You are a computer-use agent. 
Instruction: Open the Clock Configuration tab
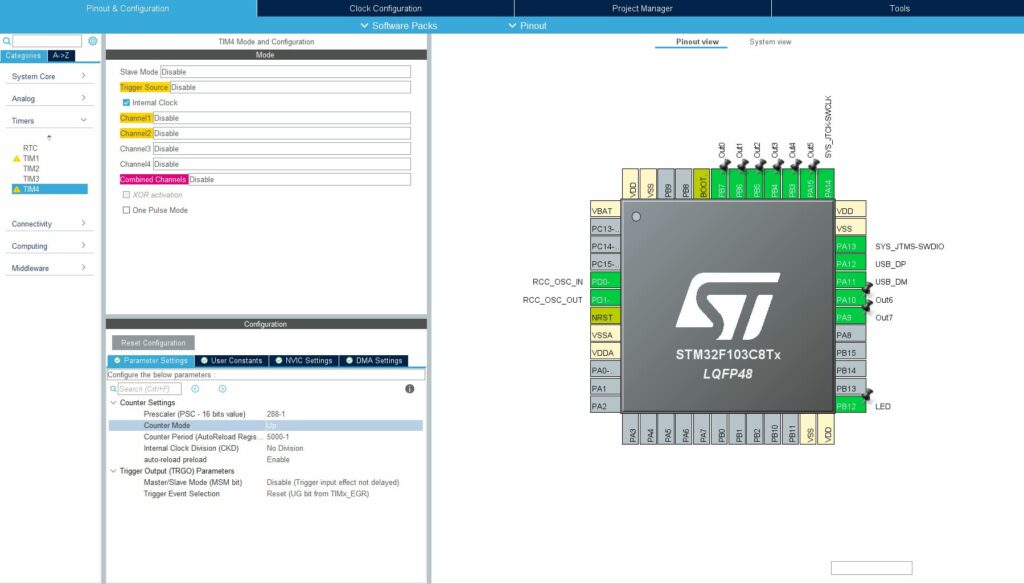point(385,8)
